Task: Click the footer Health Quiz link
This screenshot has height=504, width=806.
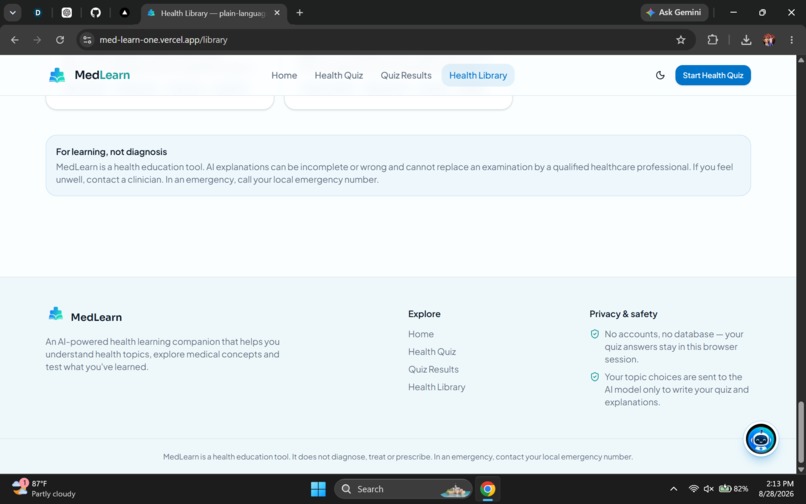Action: [x=432, y=352]
